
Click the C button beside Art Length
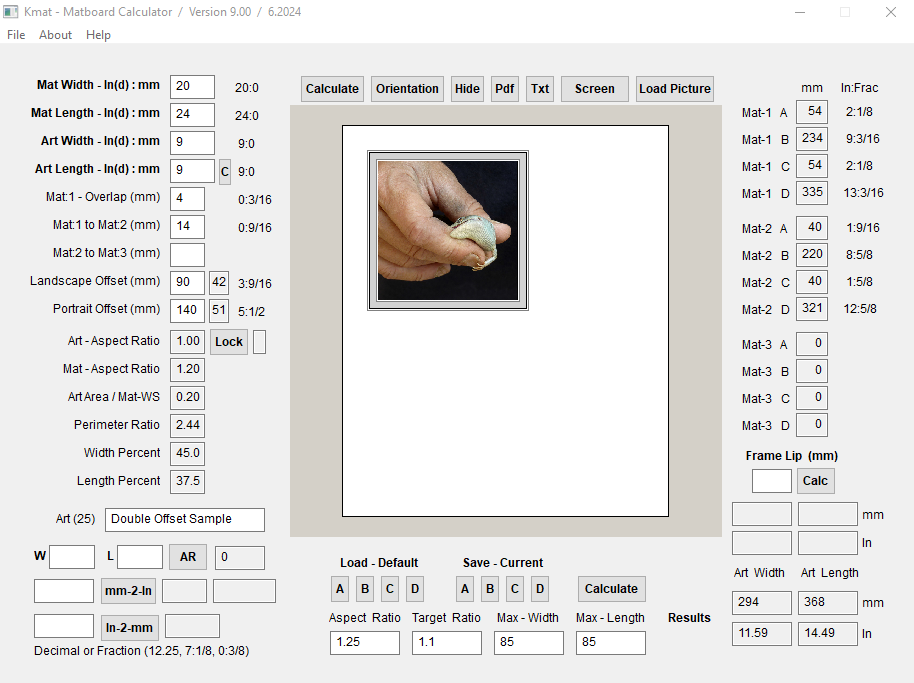point(225,172)
